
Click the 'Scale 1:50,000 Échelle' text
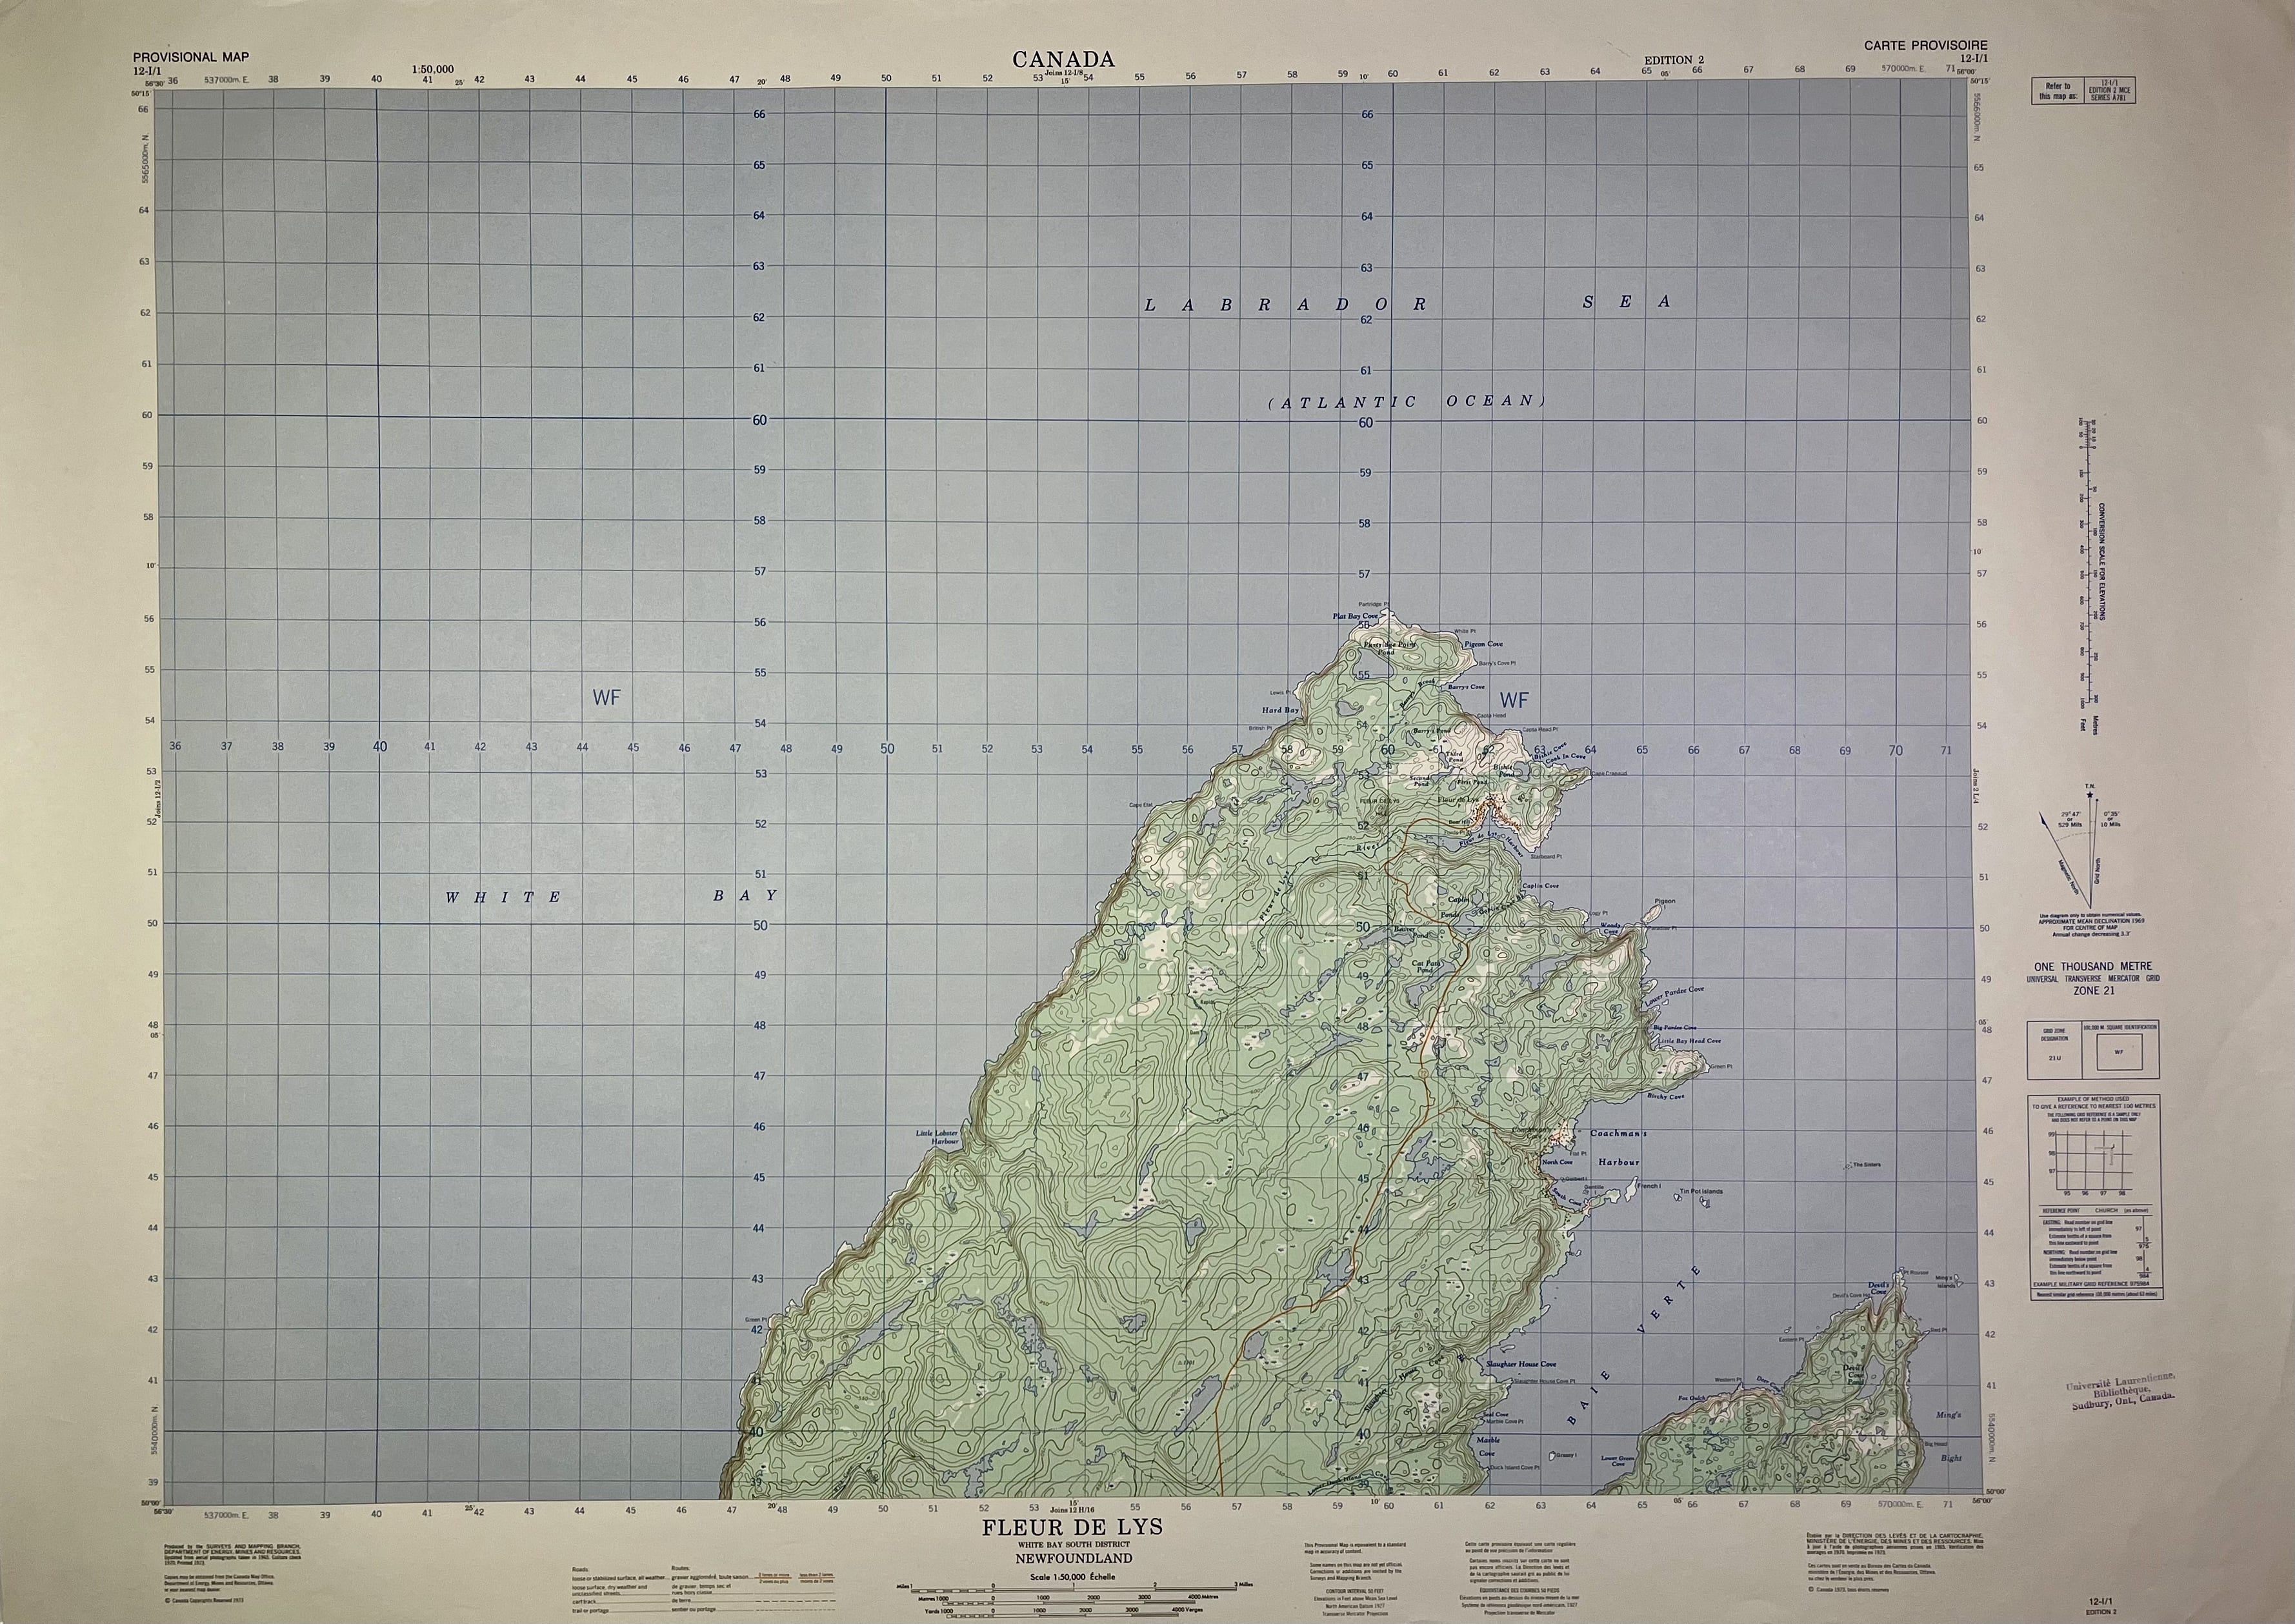coord(1072,1576)
